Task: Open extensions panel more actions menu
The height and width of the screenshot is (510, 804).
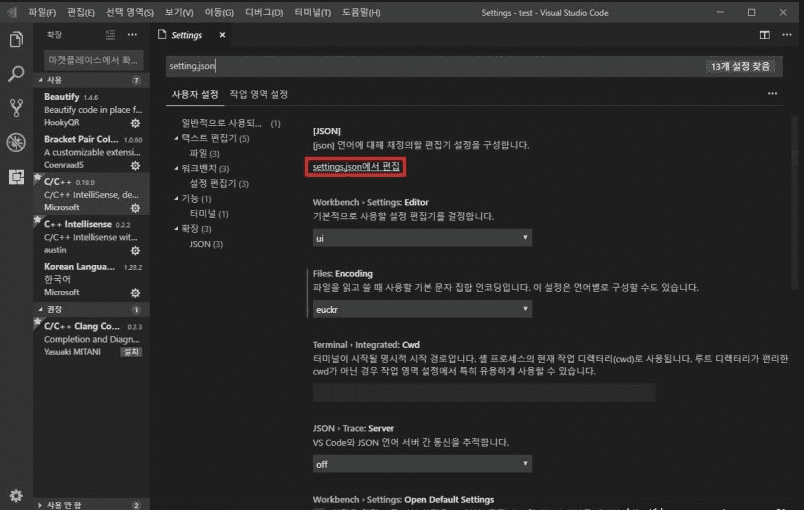Action: pyautogui.click(x=132, y=34)
